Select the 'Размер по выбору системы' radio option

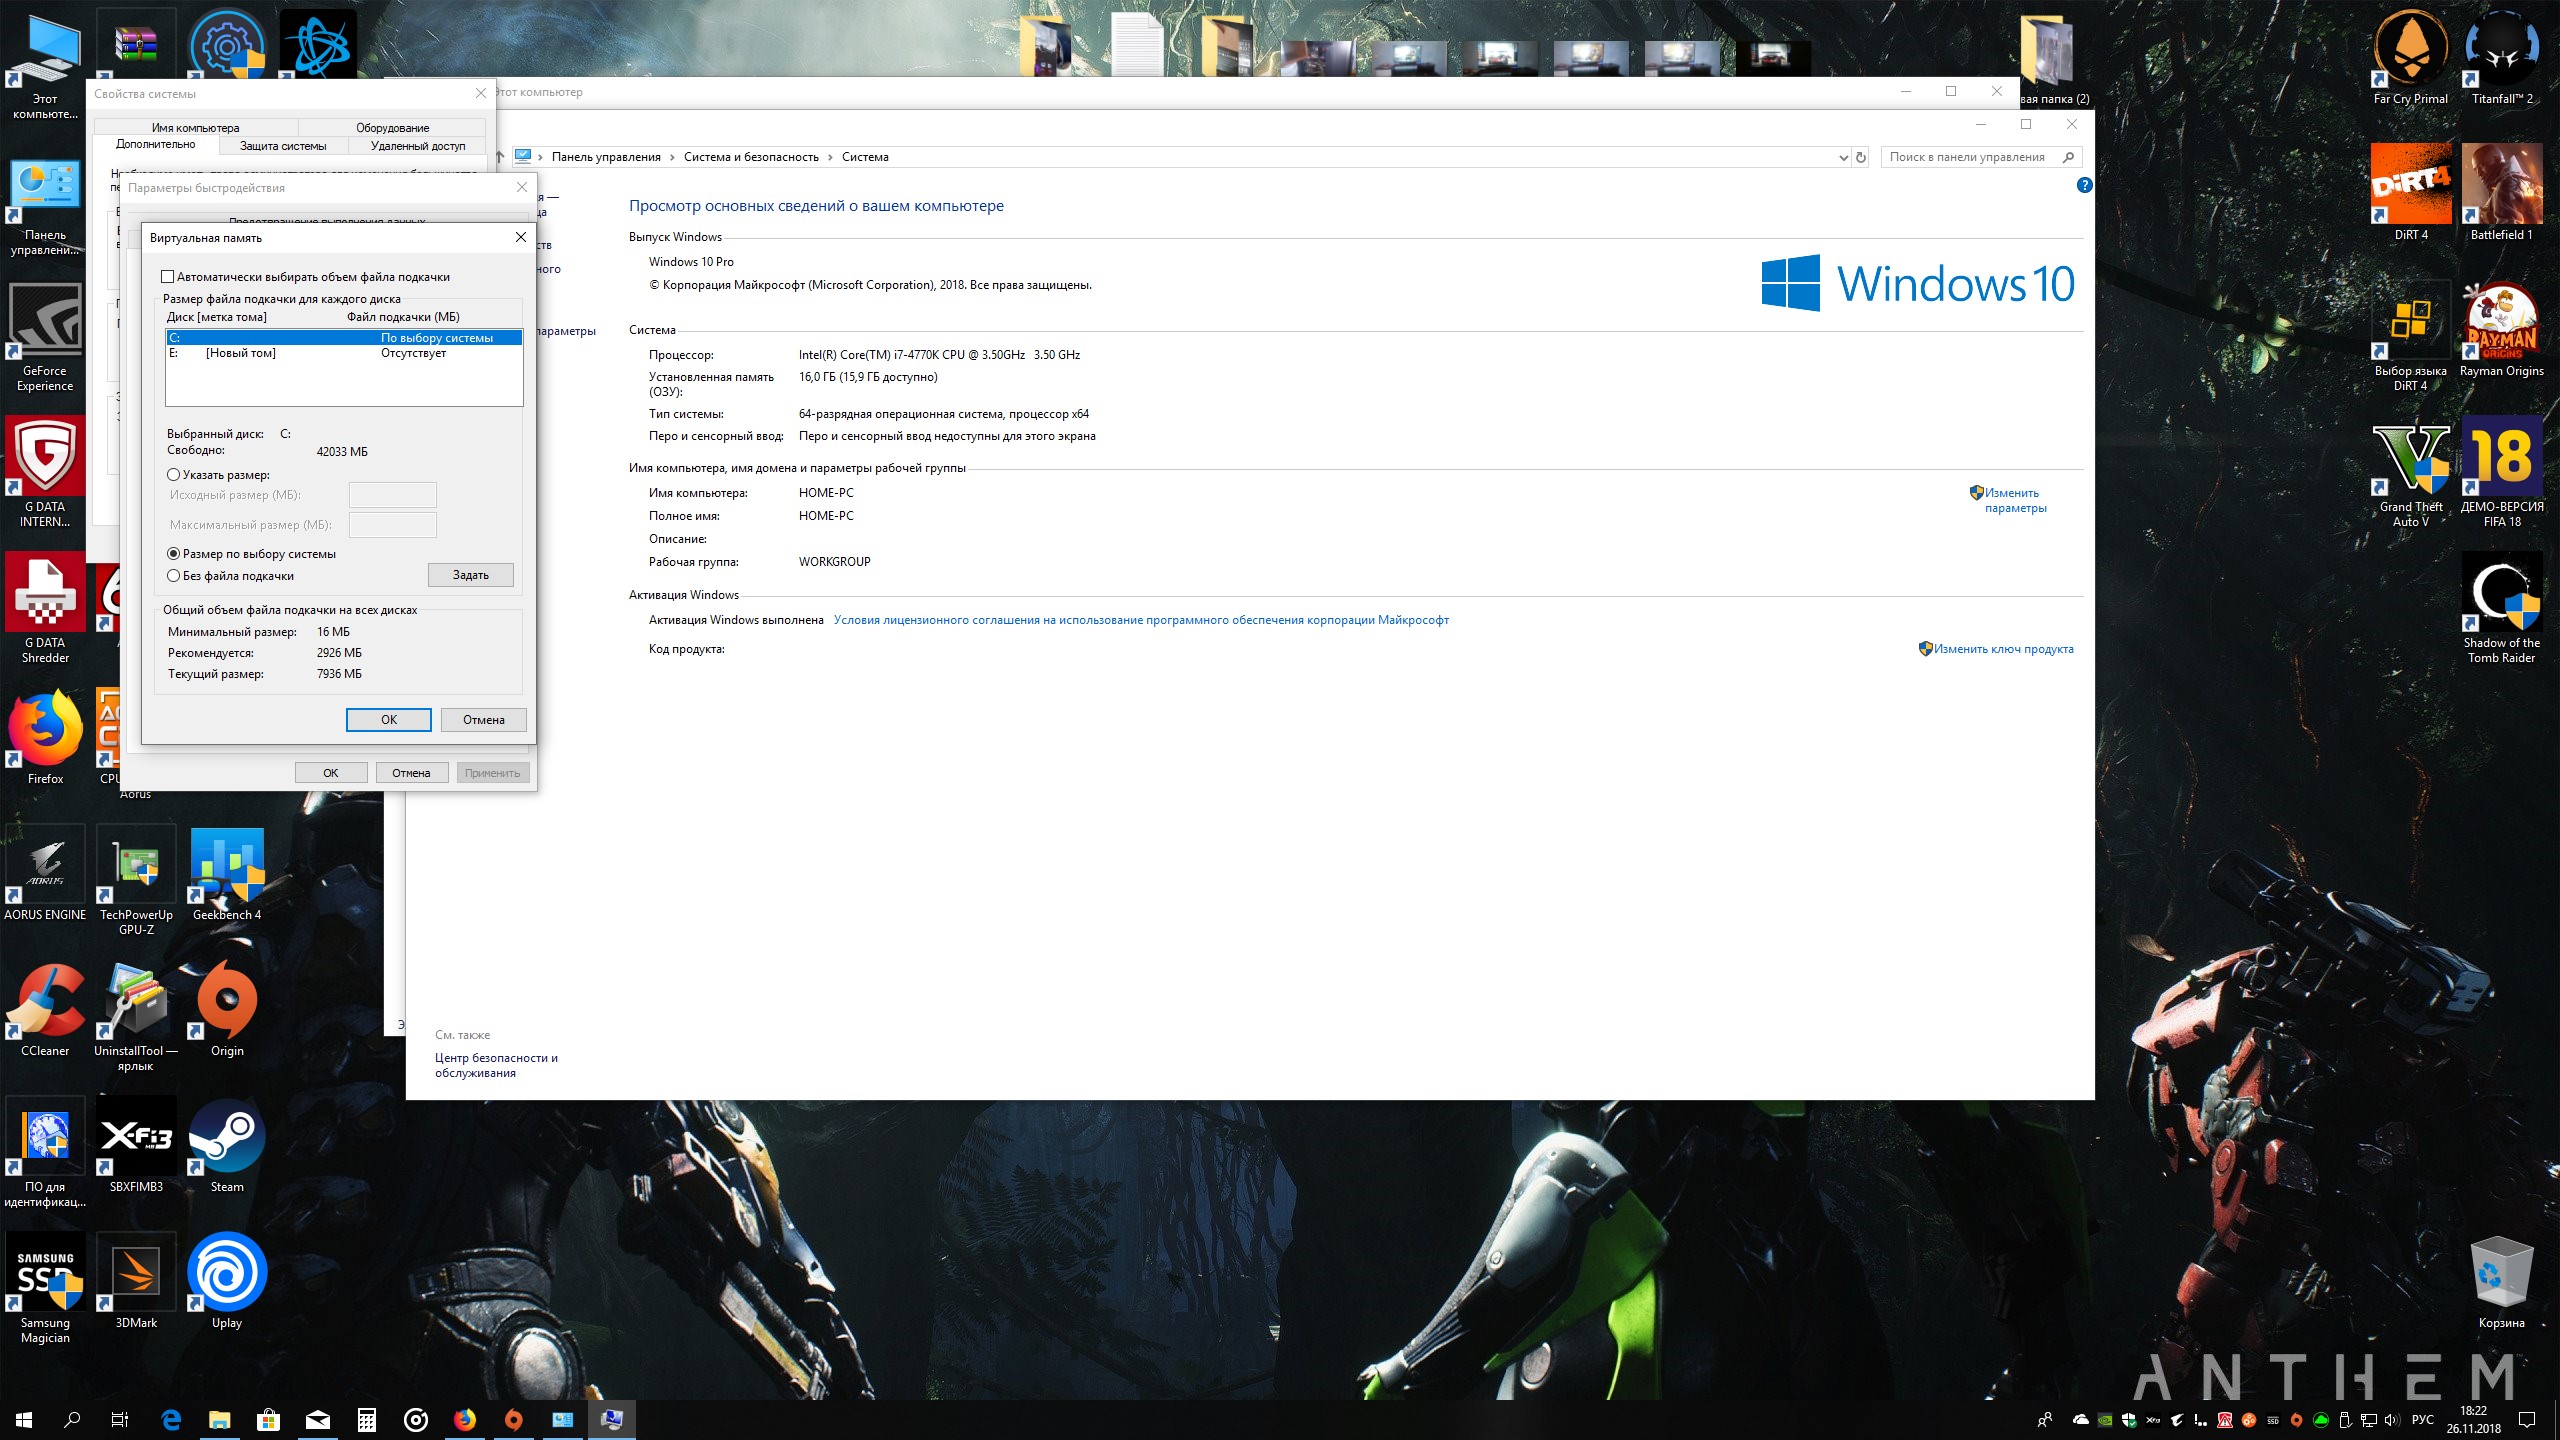(x=174, y=554)
